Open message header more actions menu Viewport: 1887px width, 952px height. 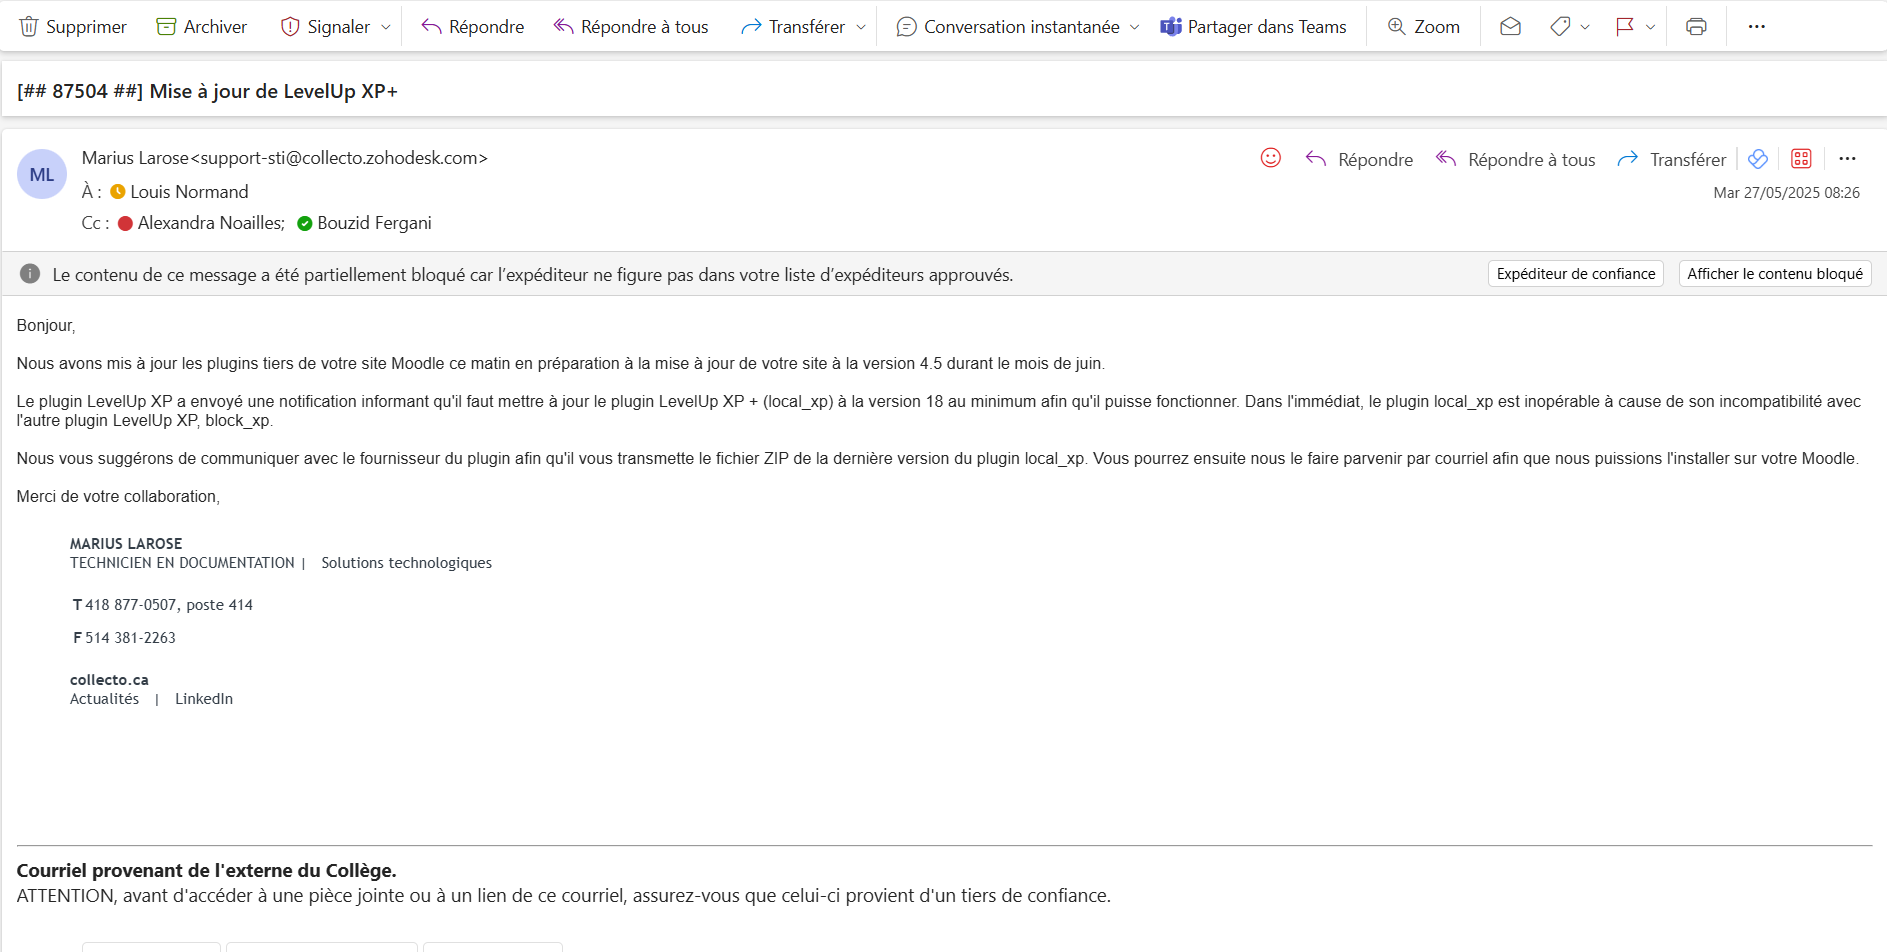click(1847, 159)
